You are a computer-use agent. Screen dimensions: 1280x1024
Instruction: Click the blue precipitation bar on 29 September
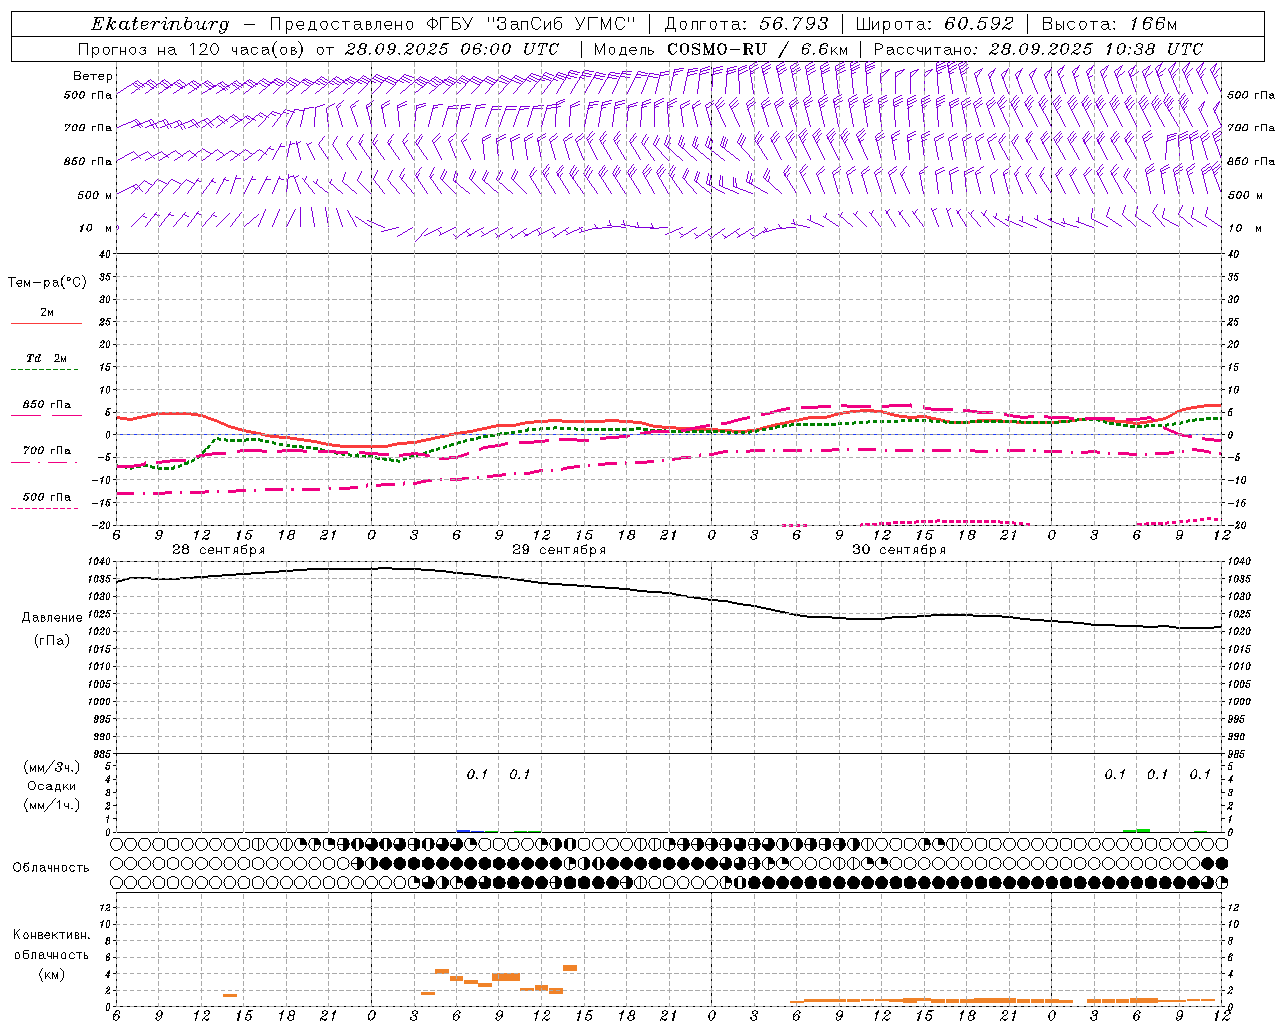463,830
